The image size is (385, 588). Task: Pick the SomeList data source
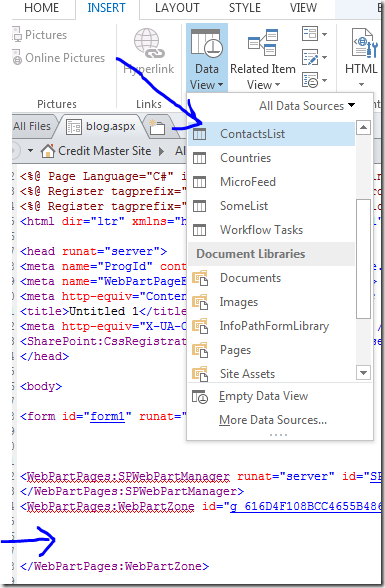[271, 206]
